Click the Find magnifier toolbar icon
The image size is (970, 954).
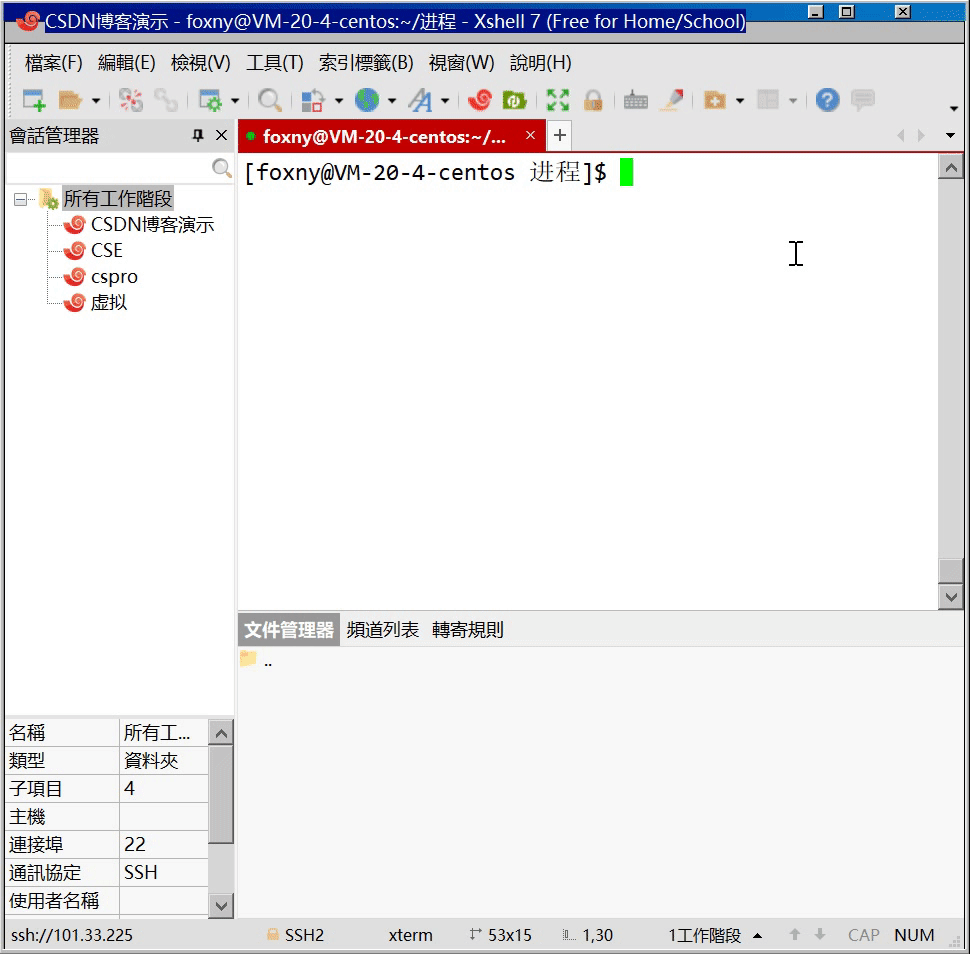[269, 100]
